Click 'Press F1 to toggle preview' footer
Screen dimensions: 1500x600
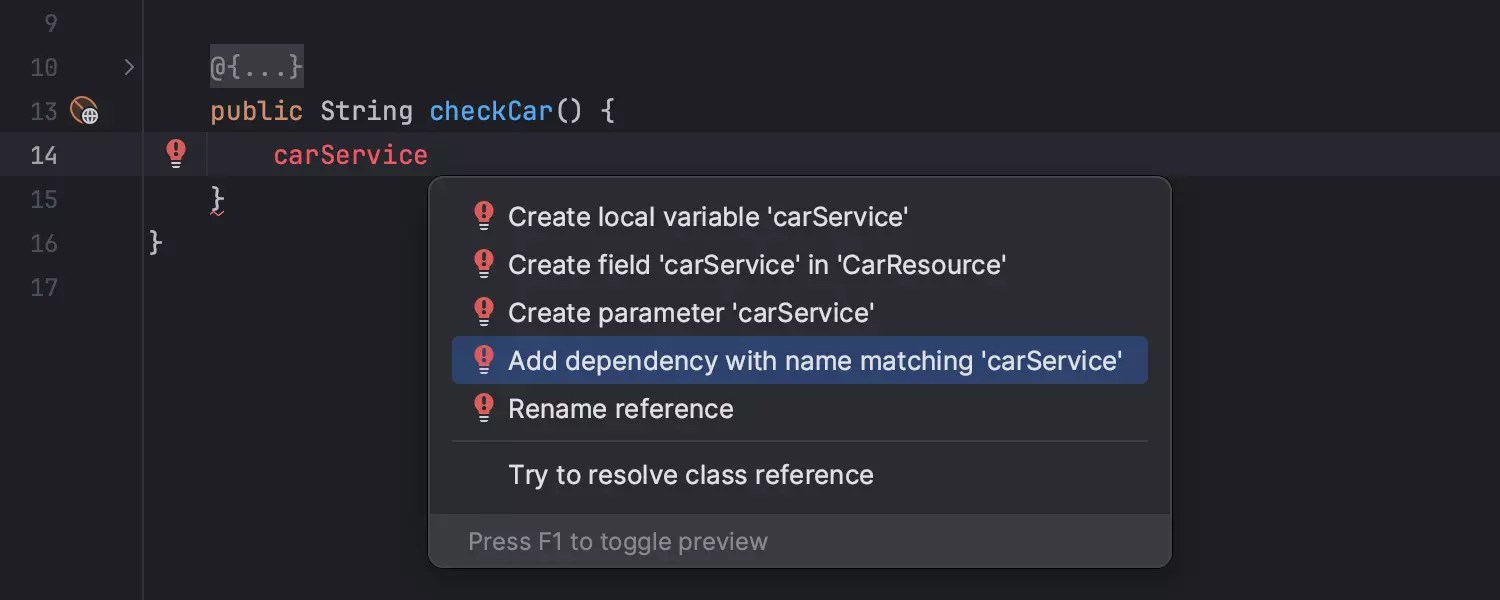(618, 541)
